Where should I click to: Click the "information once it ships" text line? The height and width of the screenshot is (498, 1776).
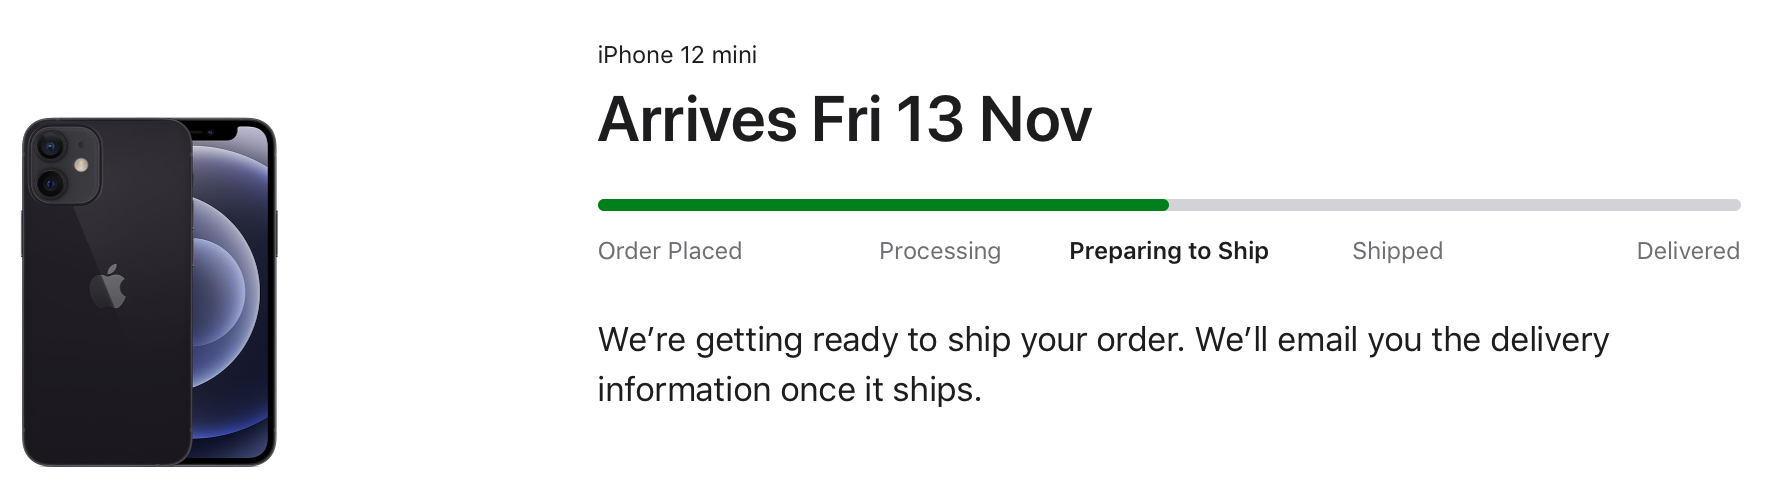coord(789,390)
